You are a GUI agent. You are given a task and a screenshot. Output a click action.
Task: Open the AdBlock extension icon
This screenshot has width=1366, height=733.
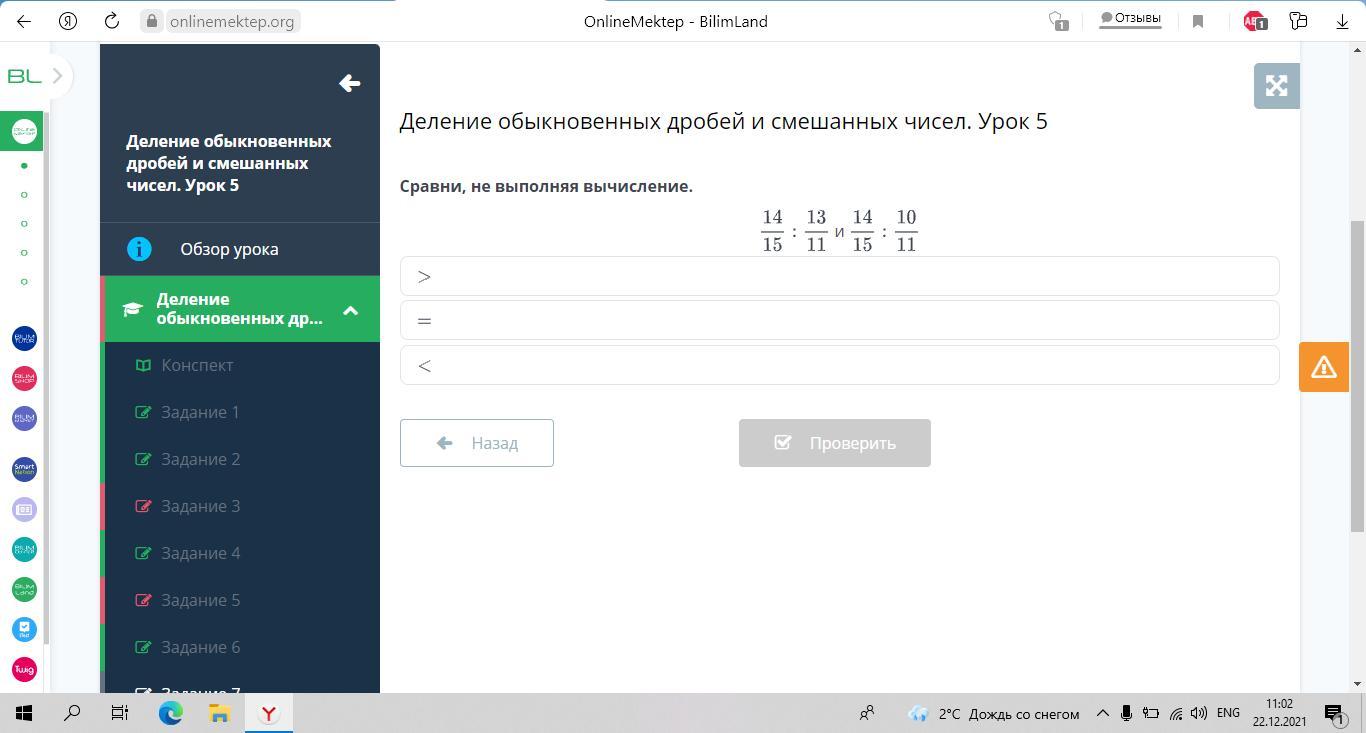coord(1254,21)
